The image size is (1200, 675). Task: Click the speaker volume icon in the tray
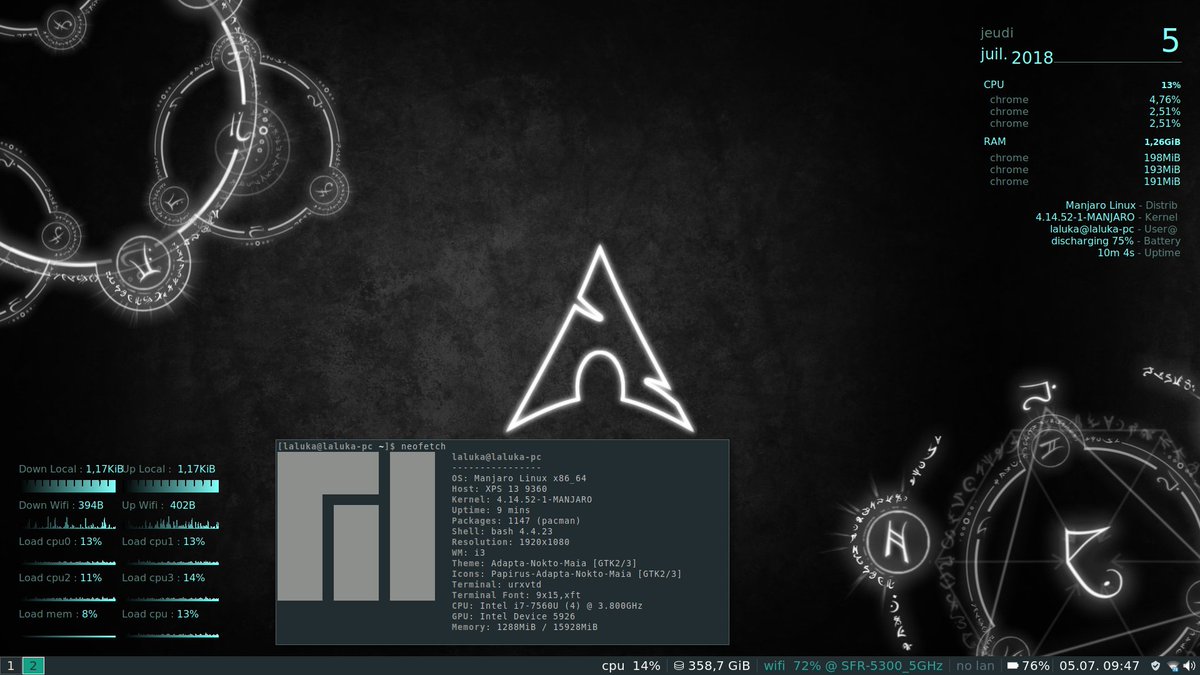(1189, 665)
